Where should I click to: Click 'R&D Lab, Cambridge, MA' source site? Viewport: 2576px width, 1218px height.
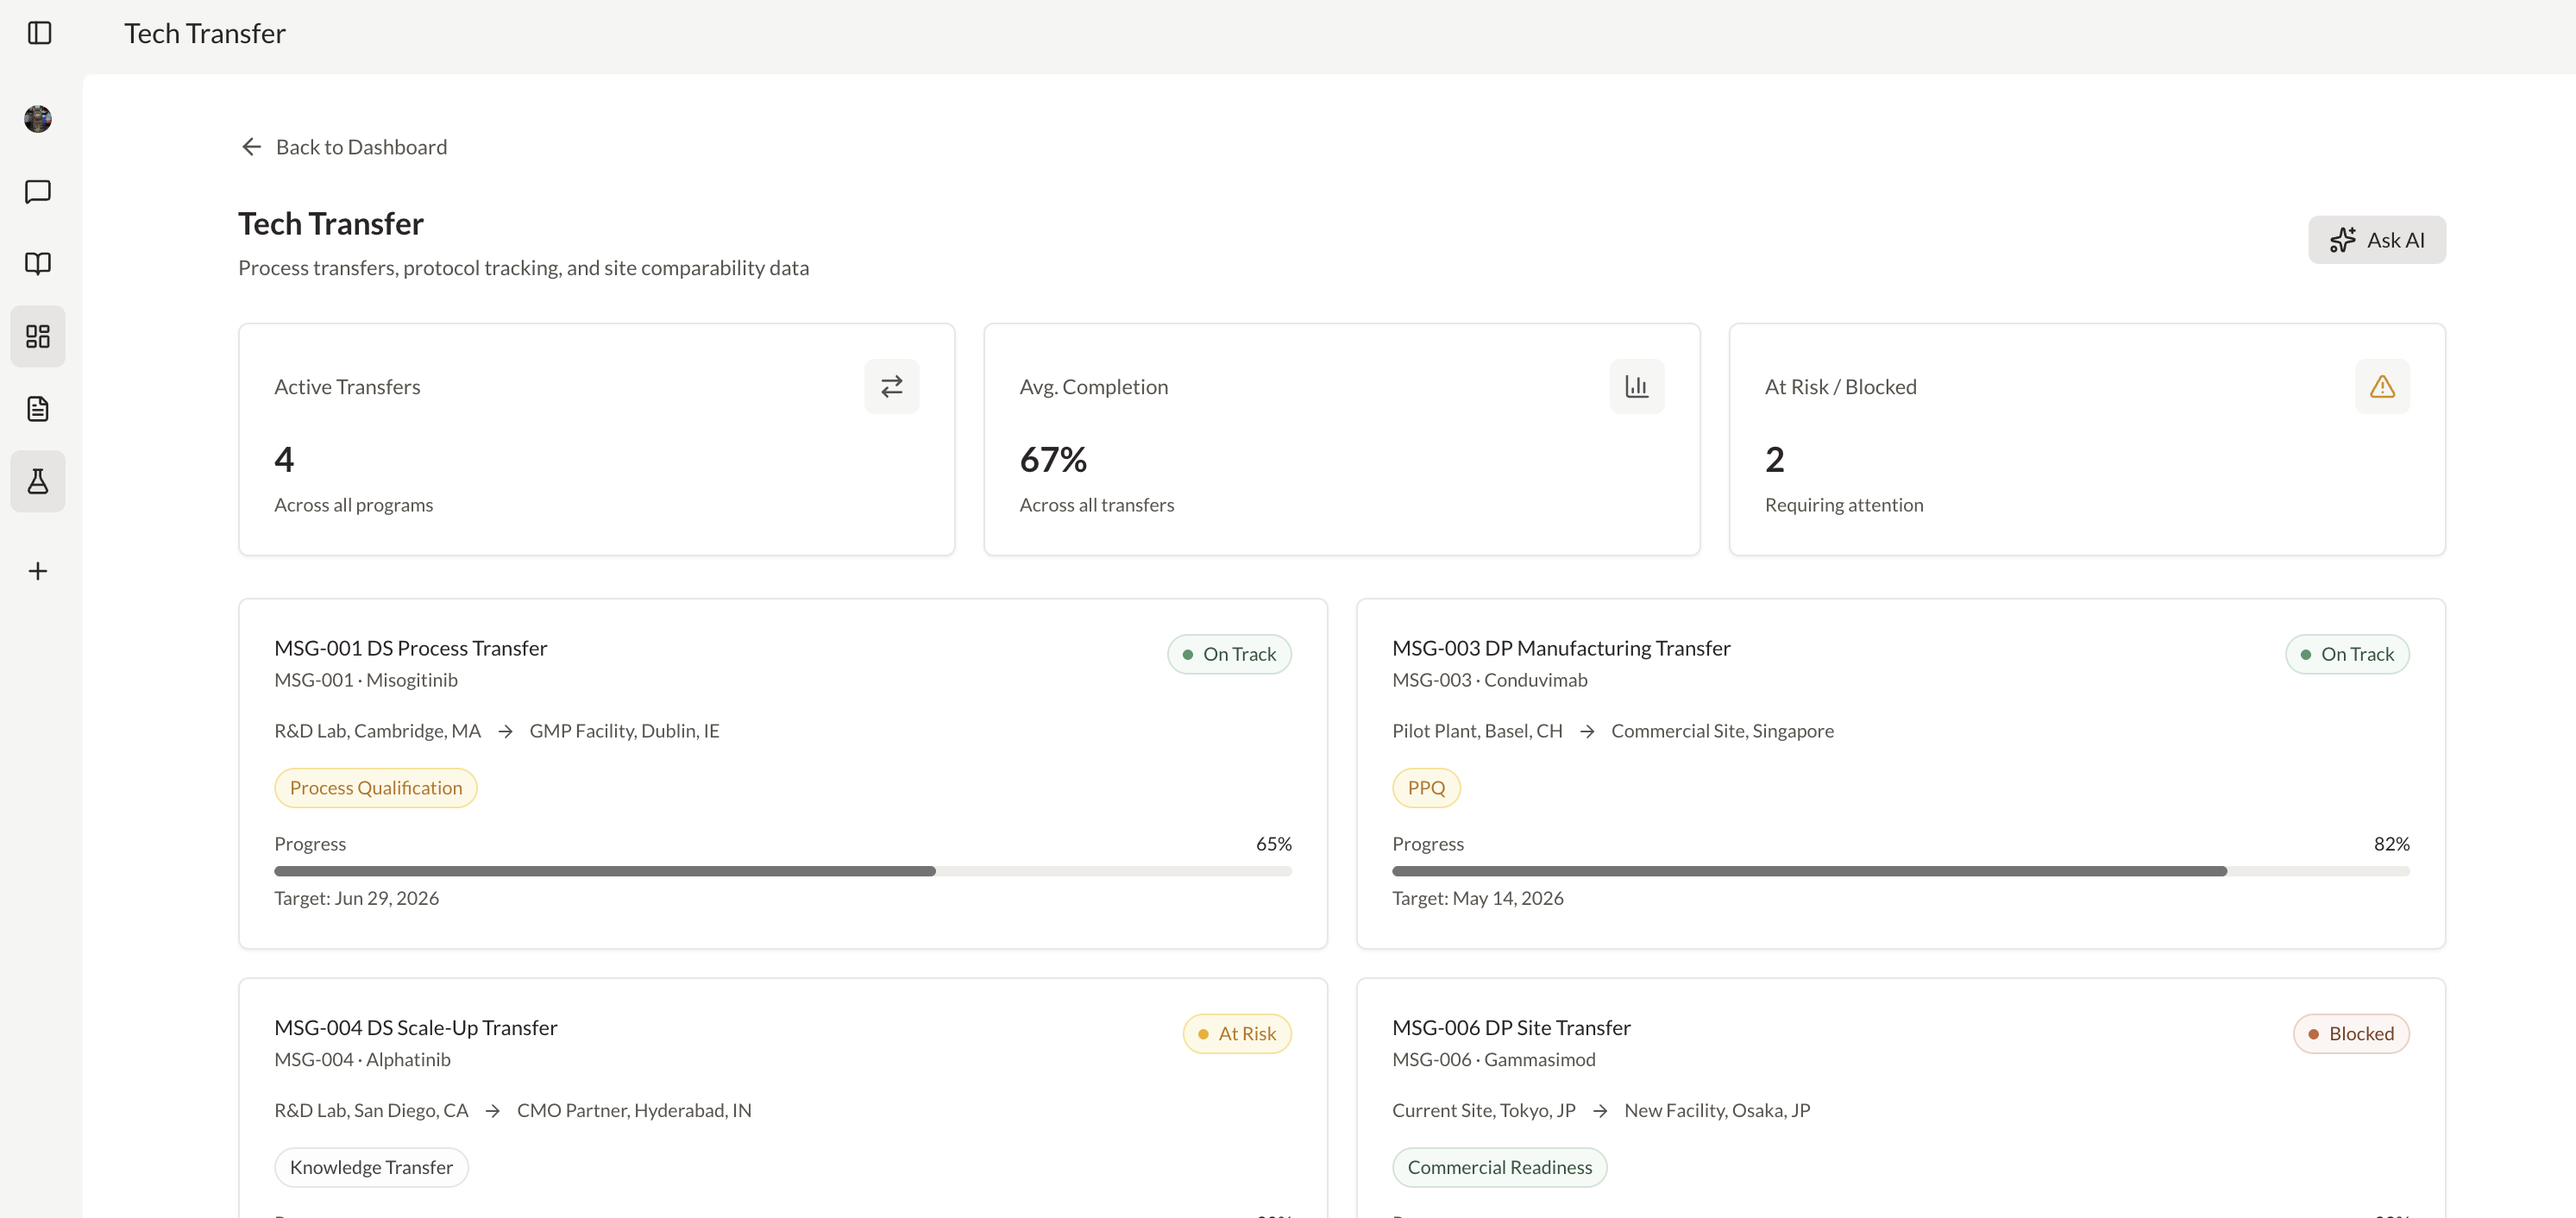(377, 731)
